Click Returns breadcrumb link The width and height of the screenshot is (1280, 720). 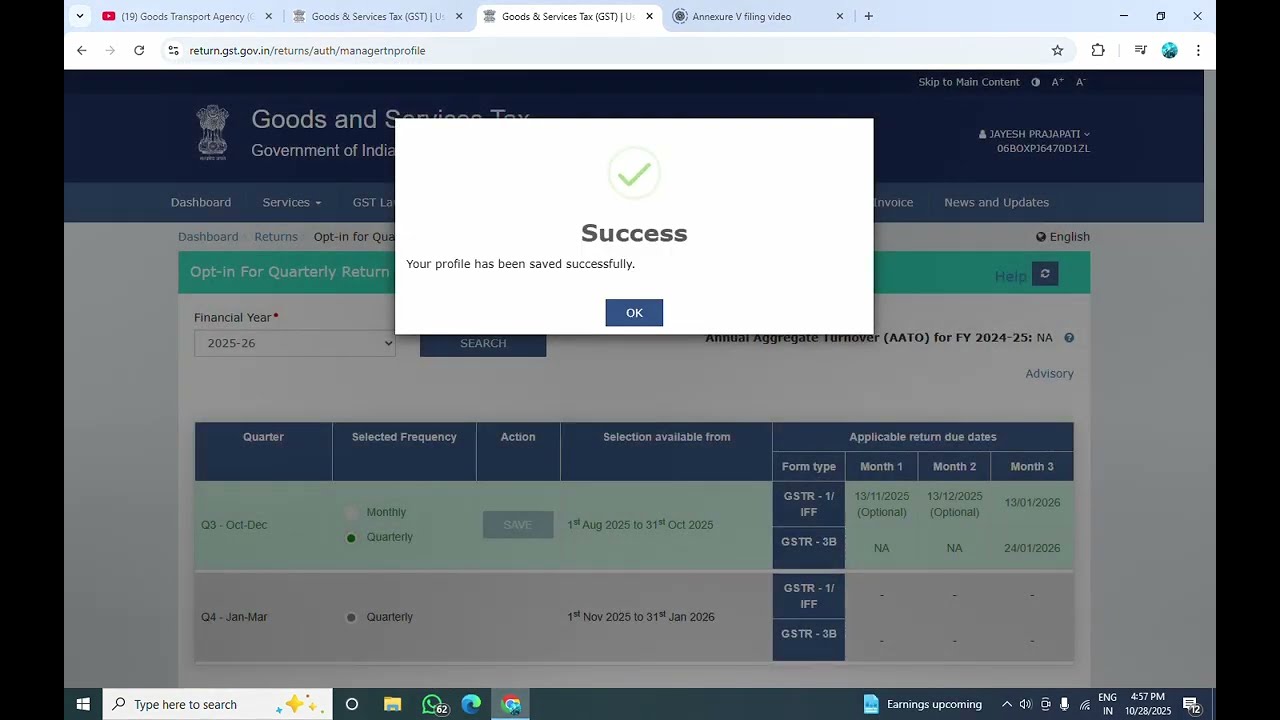pyautogui.click(x=276, y=237)
